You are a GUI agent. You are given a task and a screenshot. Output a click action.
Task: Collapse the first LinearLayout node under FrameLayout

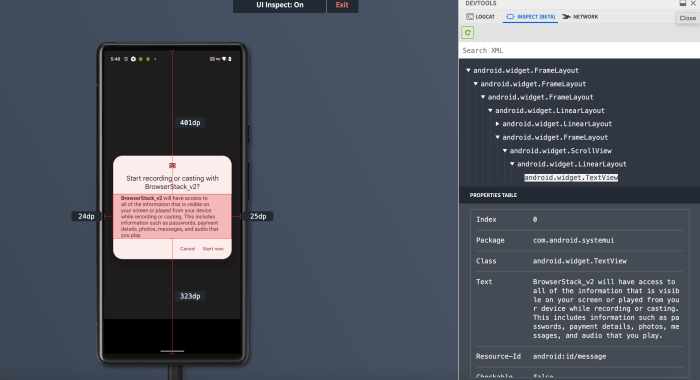490,110
